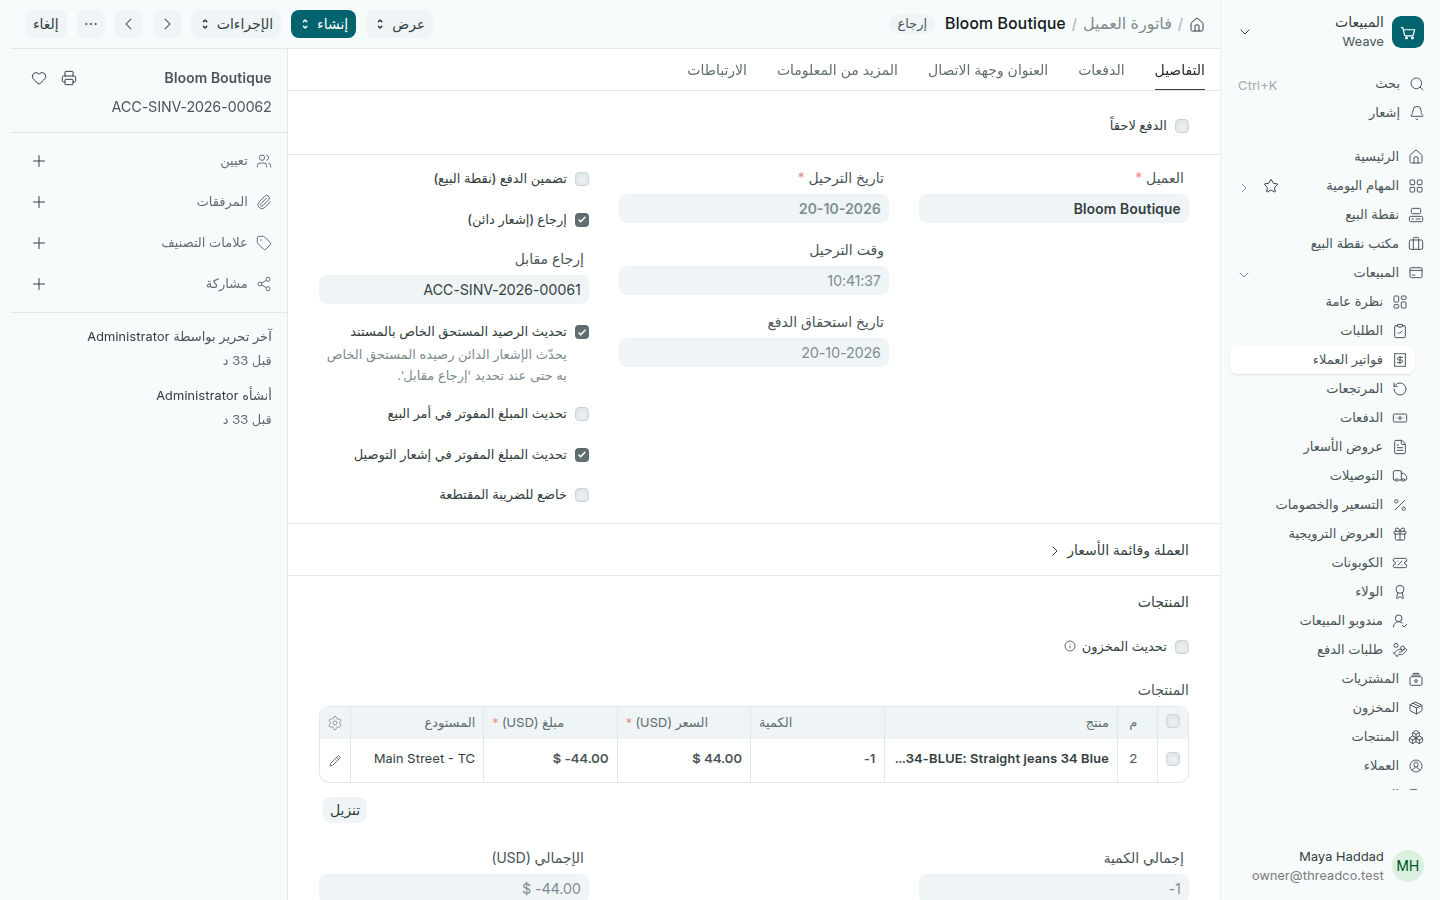1440x900 pixels.
Task: Click the search magnifier icon in sidebar
Action: click(x=1416, y=84)
